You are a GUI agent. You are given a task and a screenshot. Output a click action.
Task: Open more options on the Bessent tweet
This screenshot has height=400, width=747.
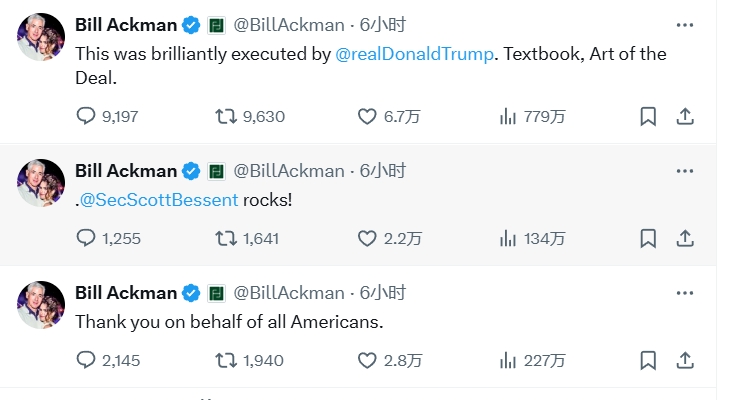(685, 171)
